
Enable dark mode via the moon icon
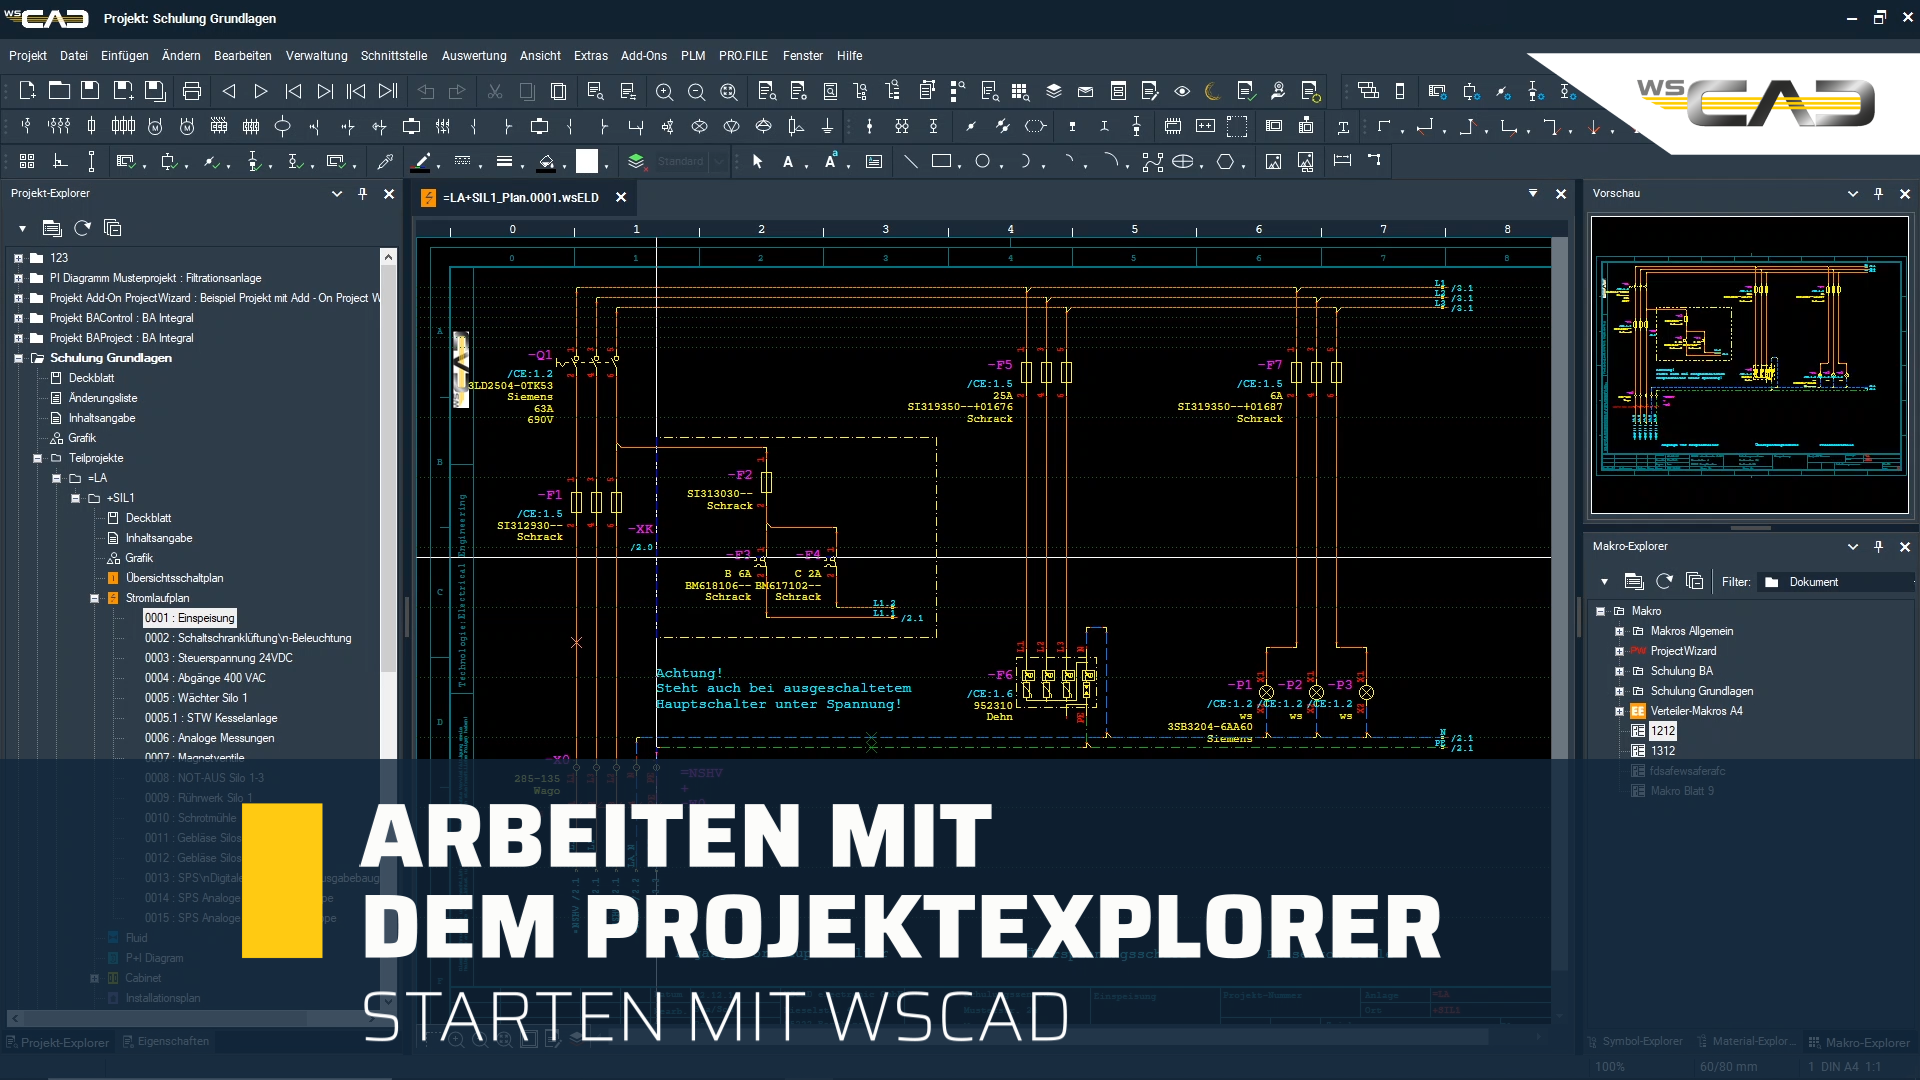click(x=1211, y=91)
